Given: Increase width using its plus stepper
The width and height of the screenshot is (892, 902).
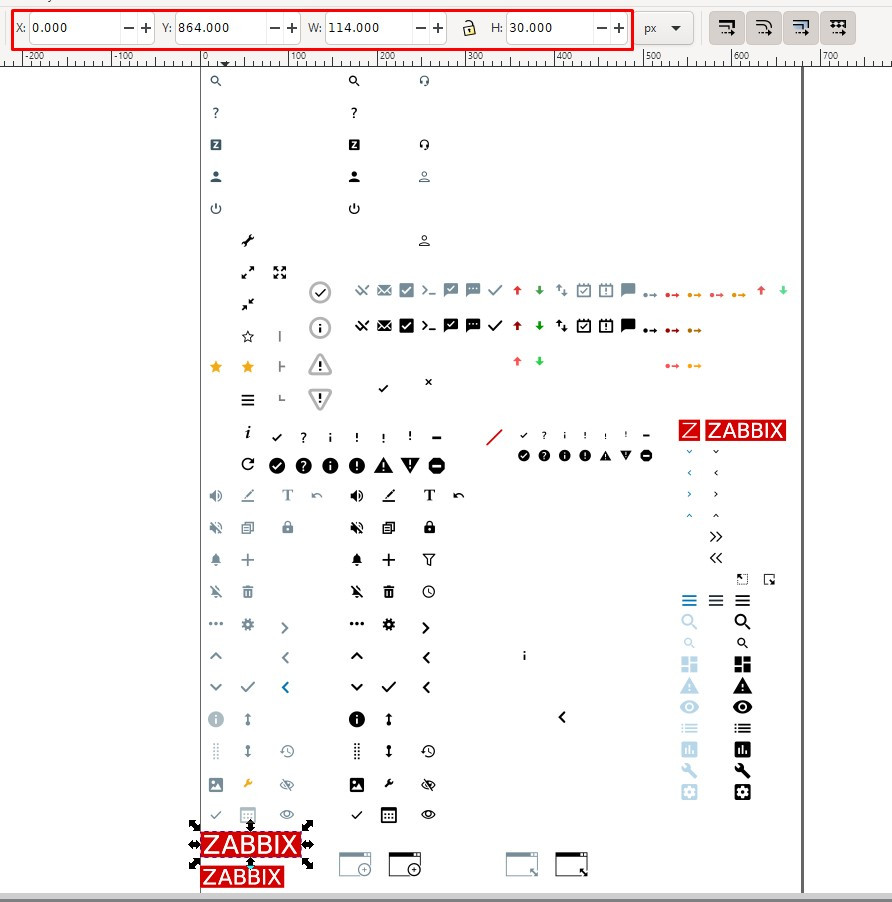Looking at the screenshot, I should pos(435,28).
